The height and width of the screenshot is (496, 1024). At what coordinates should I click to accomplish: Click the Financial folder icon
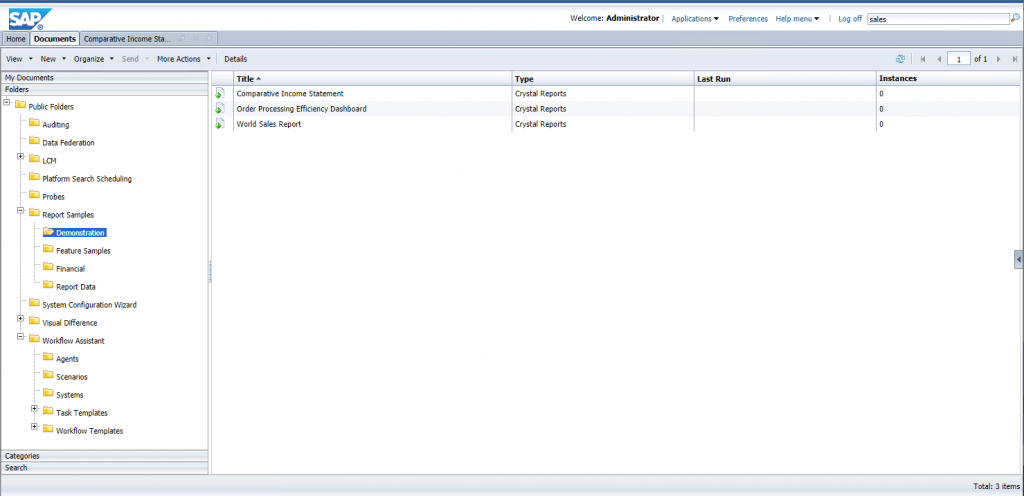48,268
